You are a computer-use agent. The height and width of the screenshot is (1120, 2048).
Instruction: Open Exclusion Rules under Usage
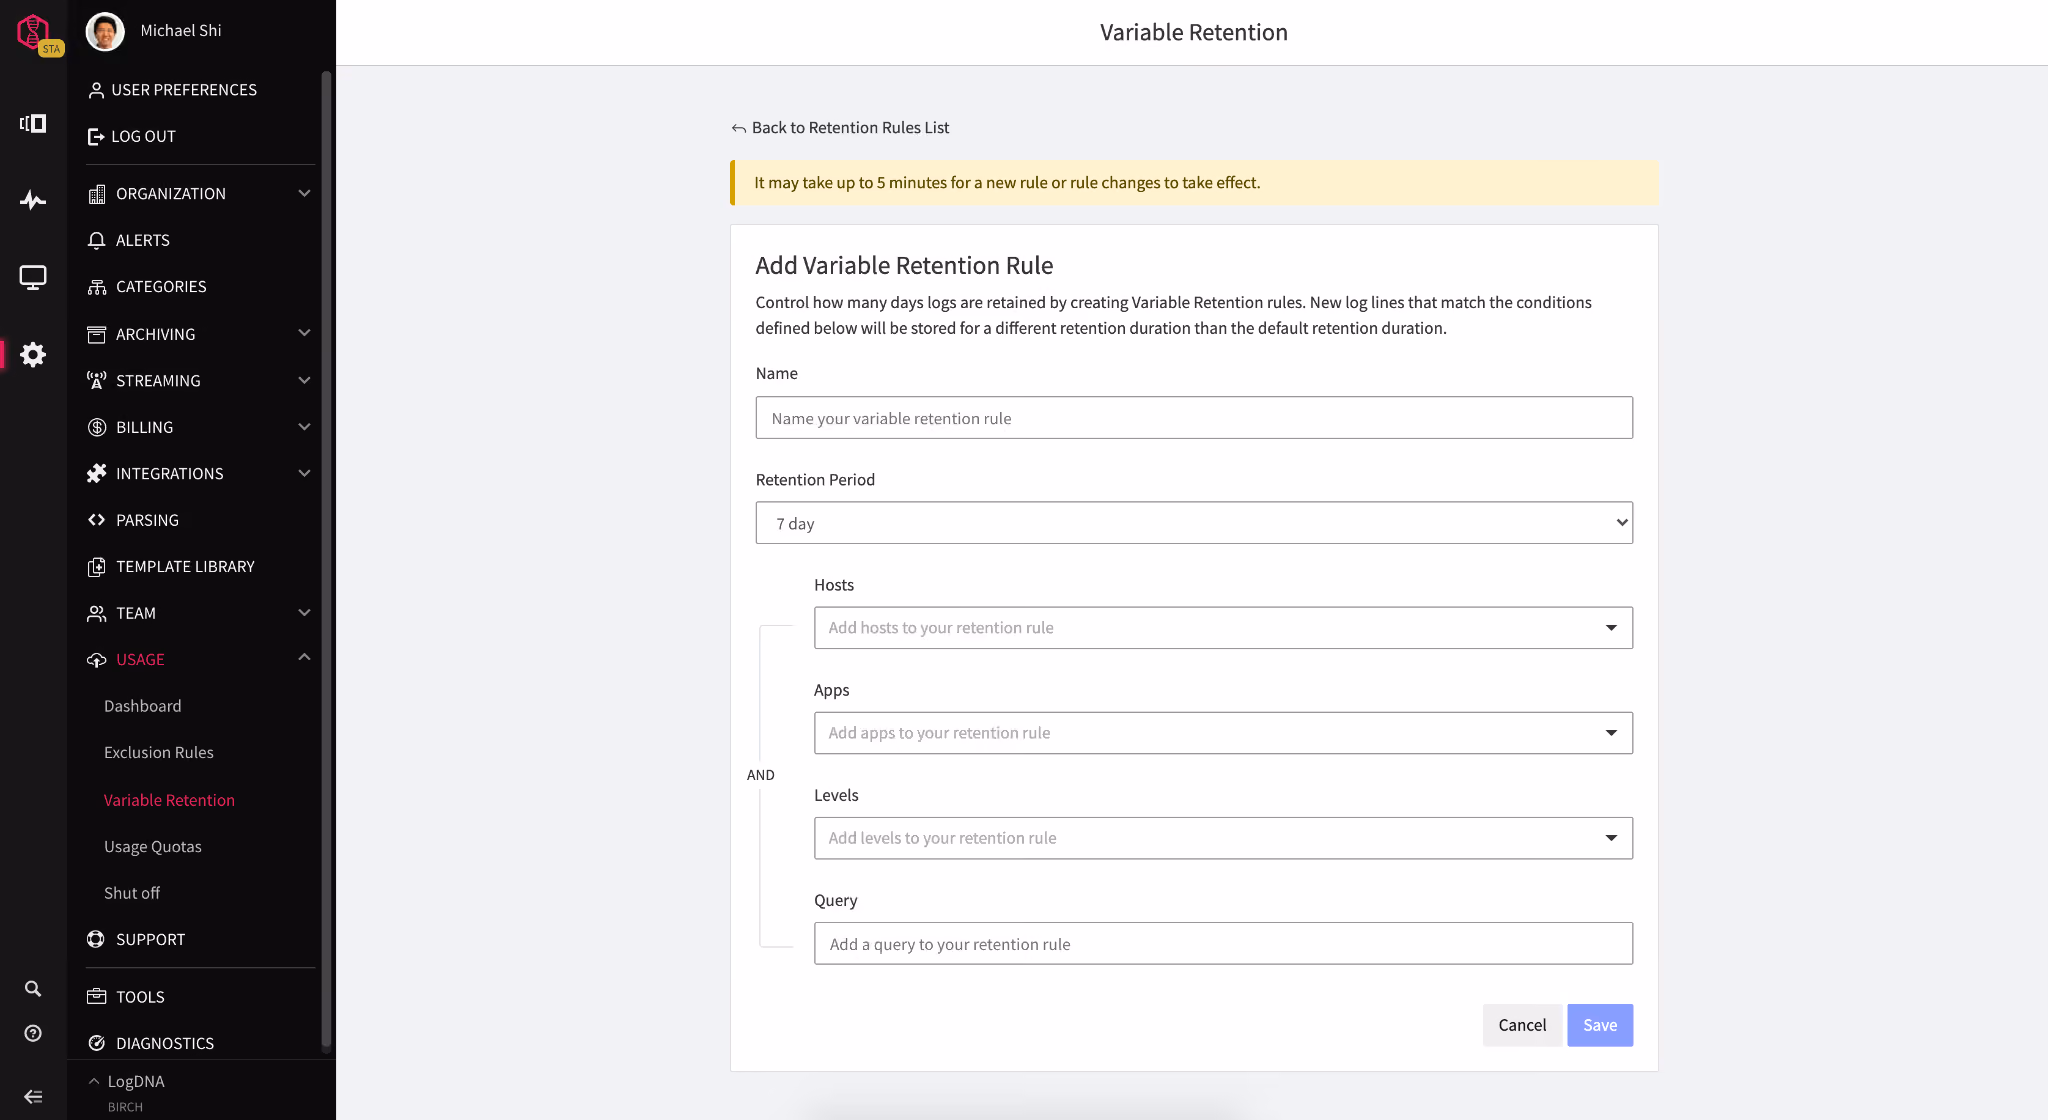(159, 753)
